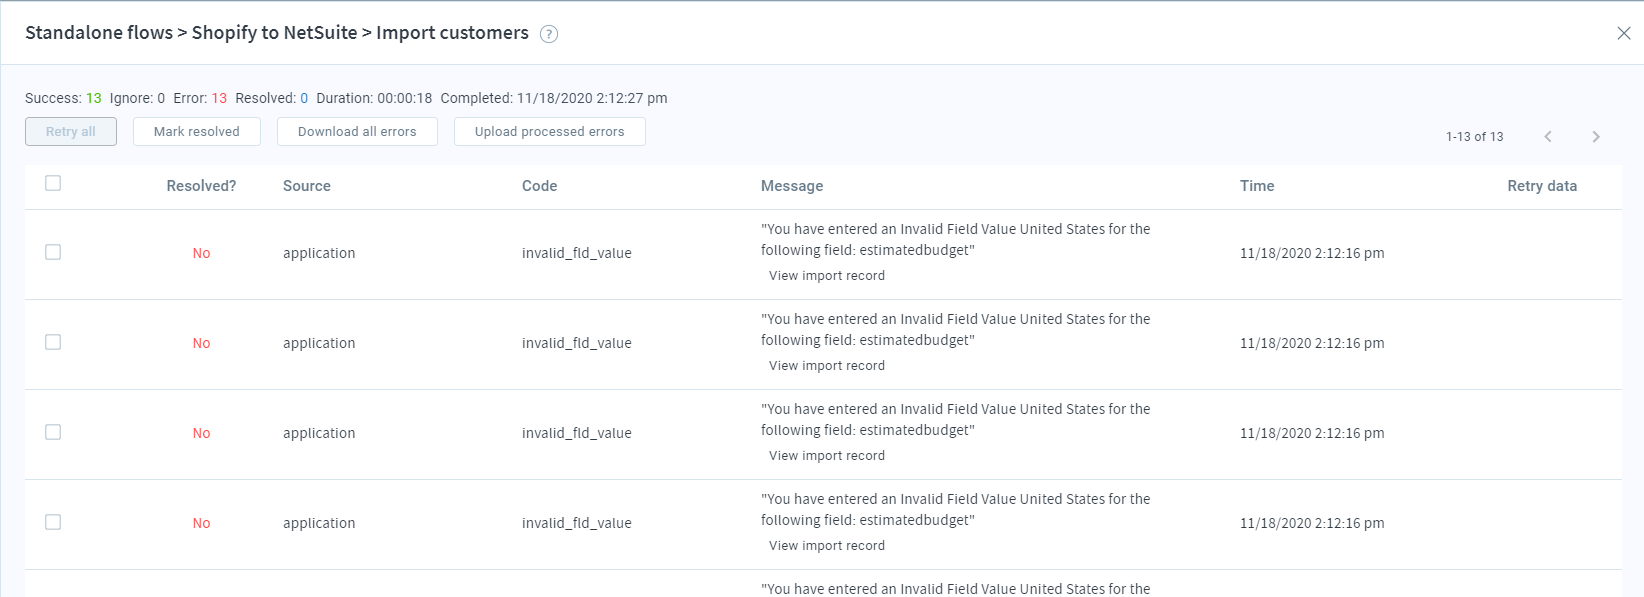The height and width of the screenshot is (597, 1644).
Task: Open View import record in the first row
Action: [x=827, y=276]
